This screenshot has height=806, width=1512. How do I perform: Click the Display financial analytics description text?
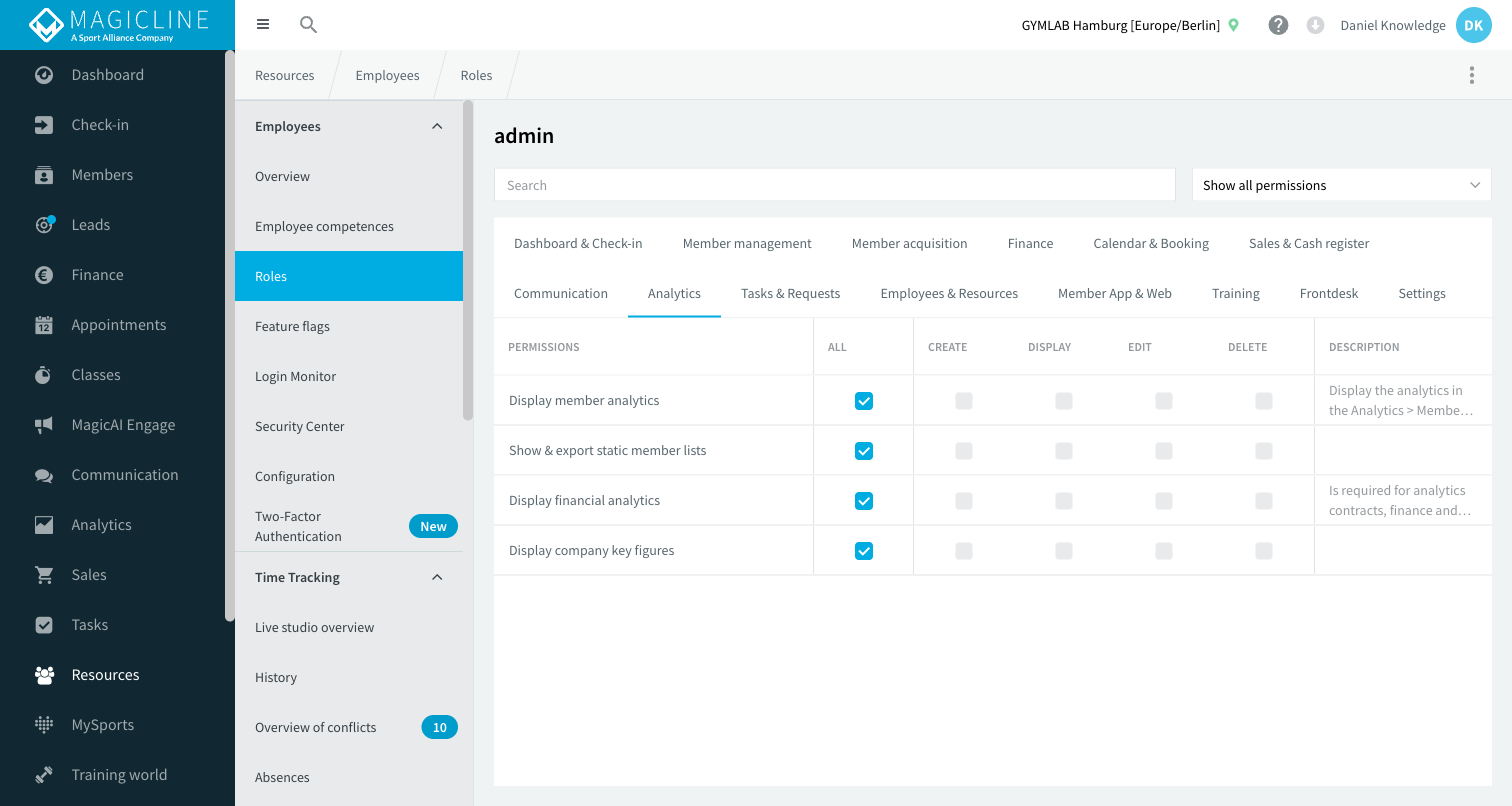coord(1400,500)
